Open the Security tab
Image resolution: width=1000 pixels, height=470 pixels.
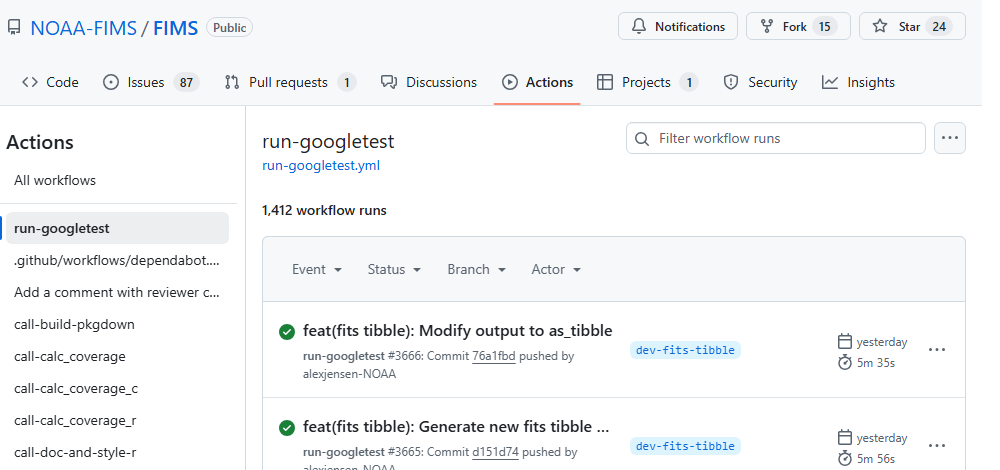(760, 82)
